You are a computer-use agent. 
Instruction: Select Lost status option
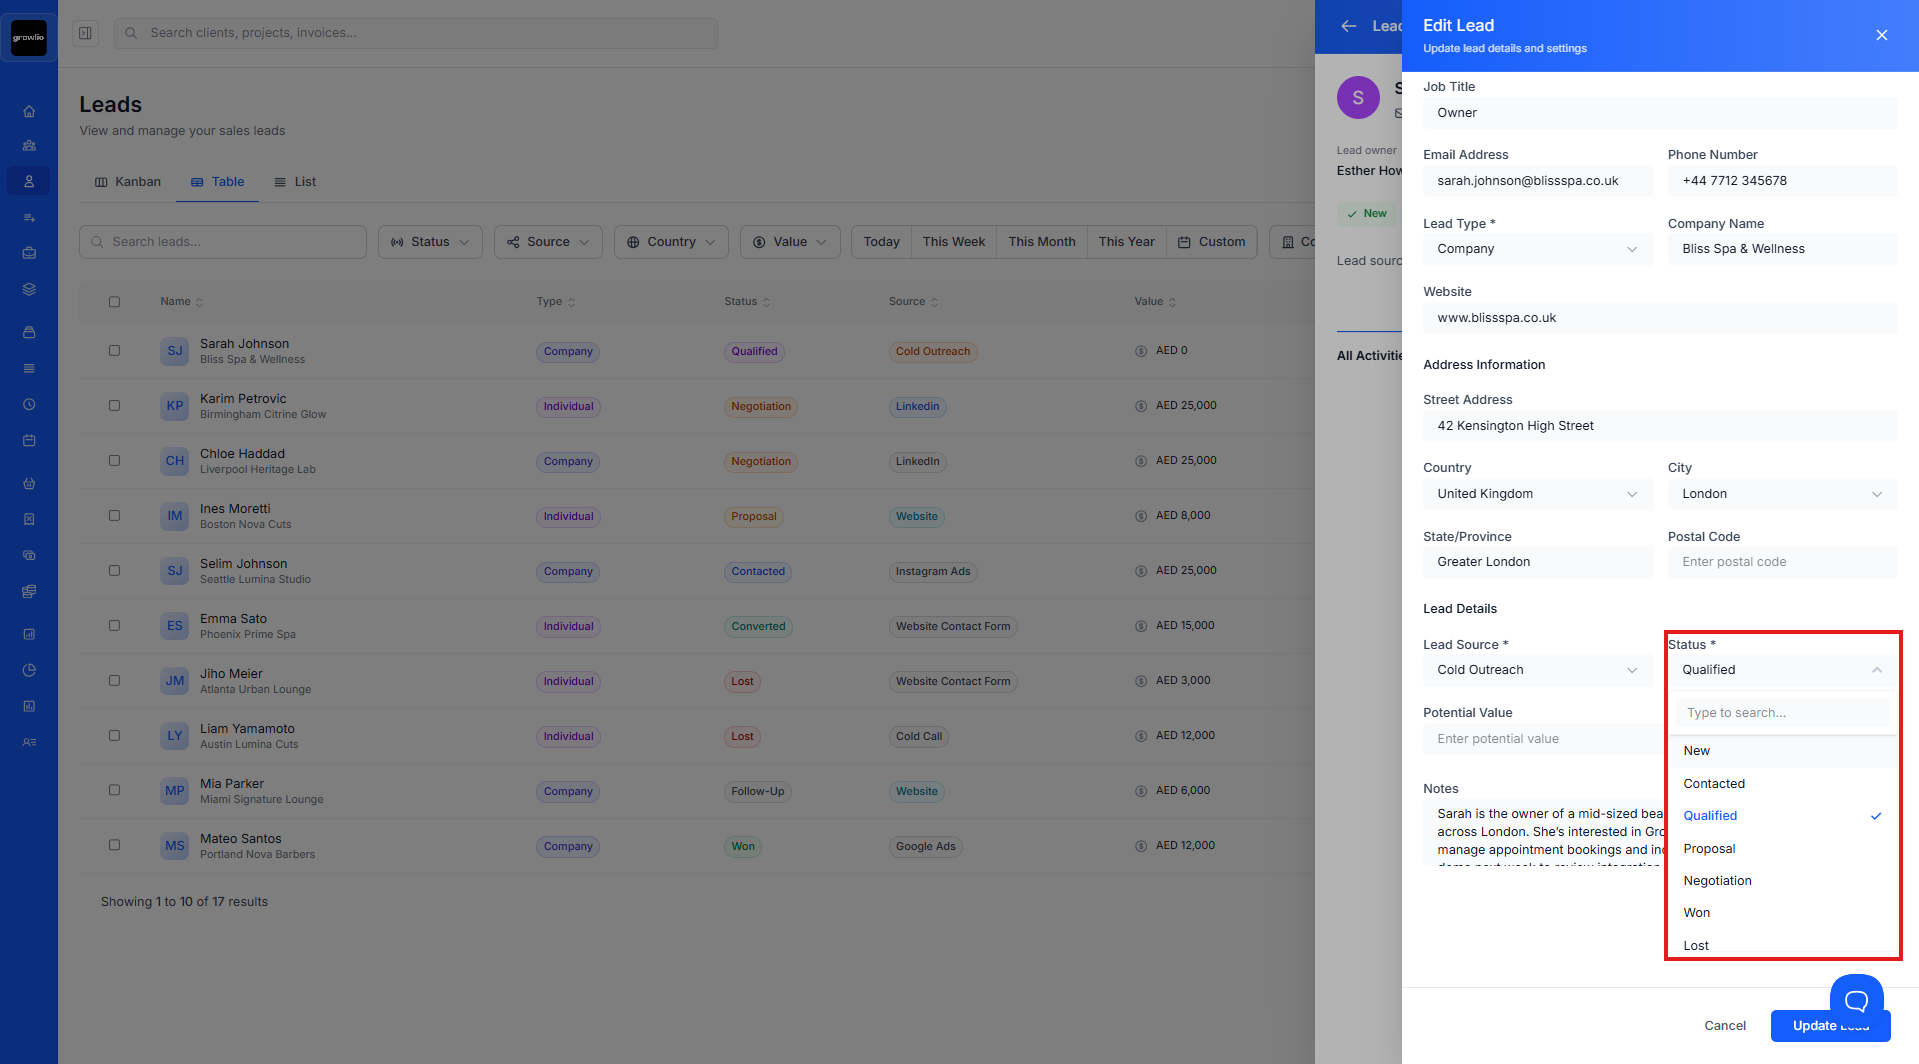tap(1782, 945)
